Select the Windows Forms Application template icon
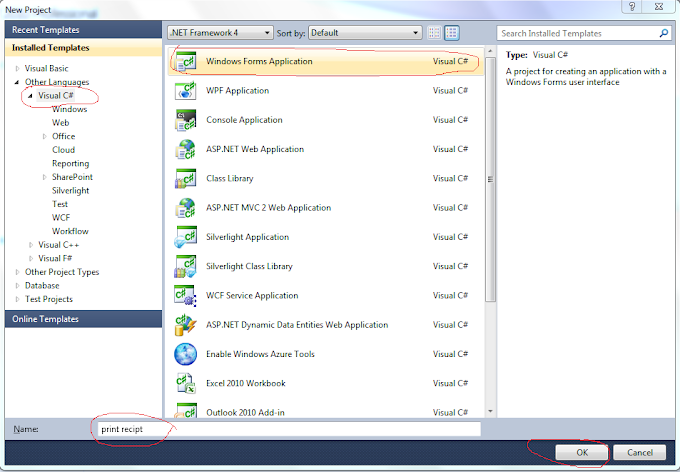Image resolution: width=680 pixels, height=472 pixels. (x=186, y=62)
